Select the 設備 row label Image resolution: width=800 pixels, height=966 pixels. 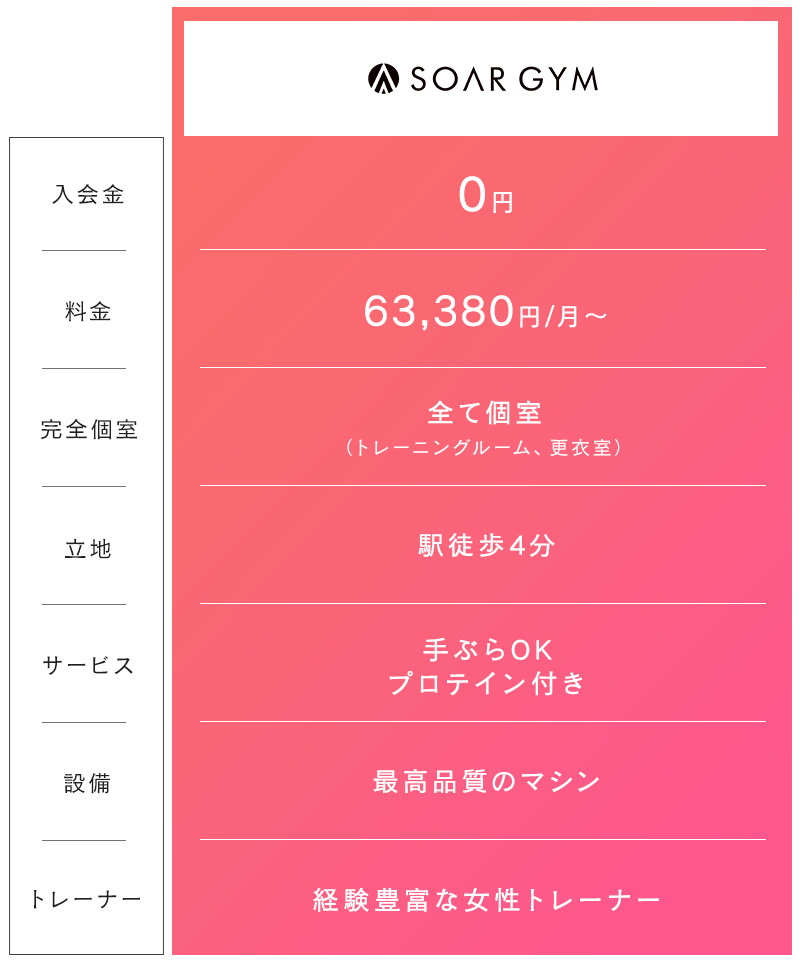tap(87, 783)
